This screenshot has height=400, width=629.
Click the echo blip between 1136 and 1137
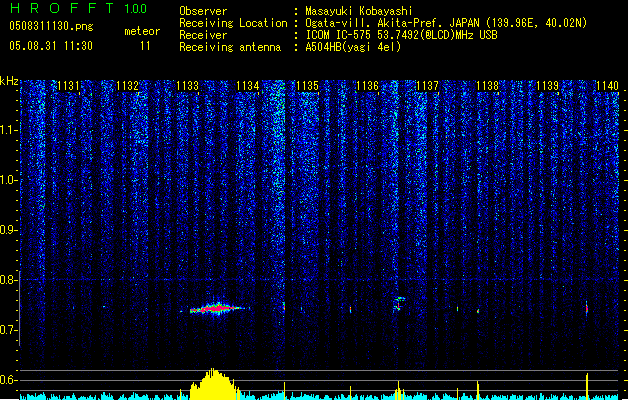398,304
